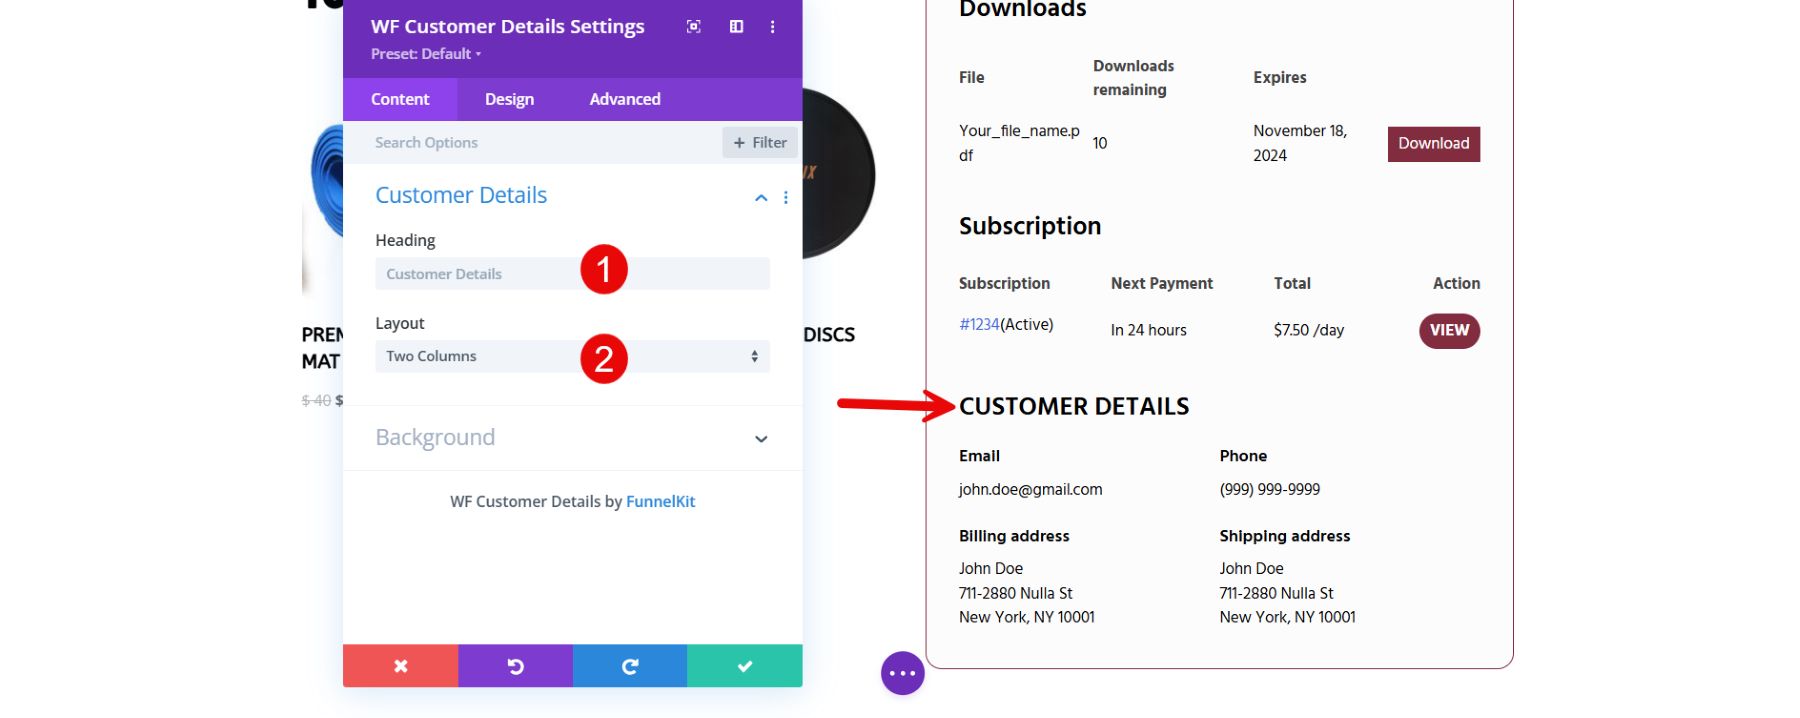
Task: Click the purple three-dots builder button
Action: [x=903, y=673]
